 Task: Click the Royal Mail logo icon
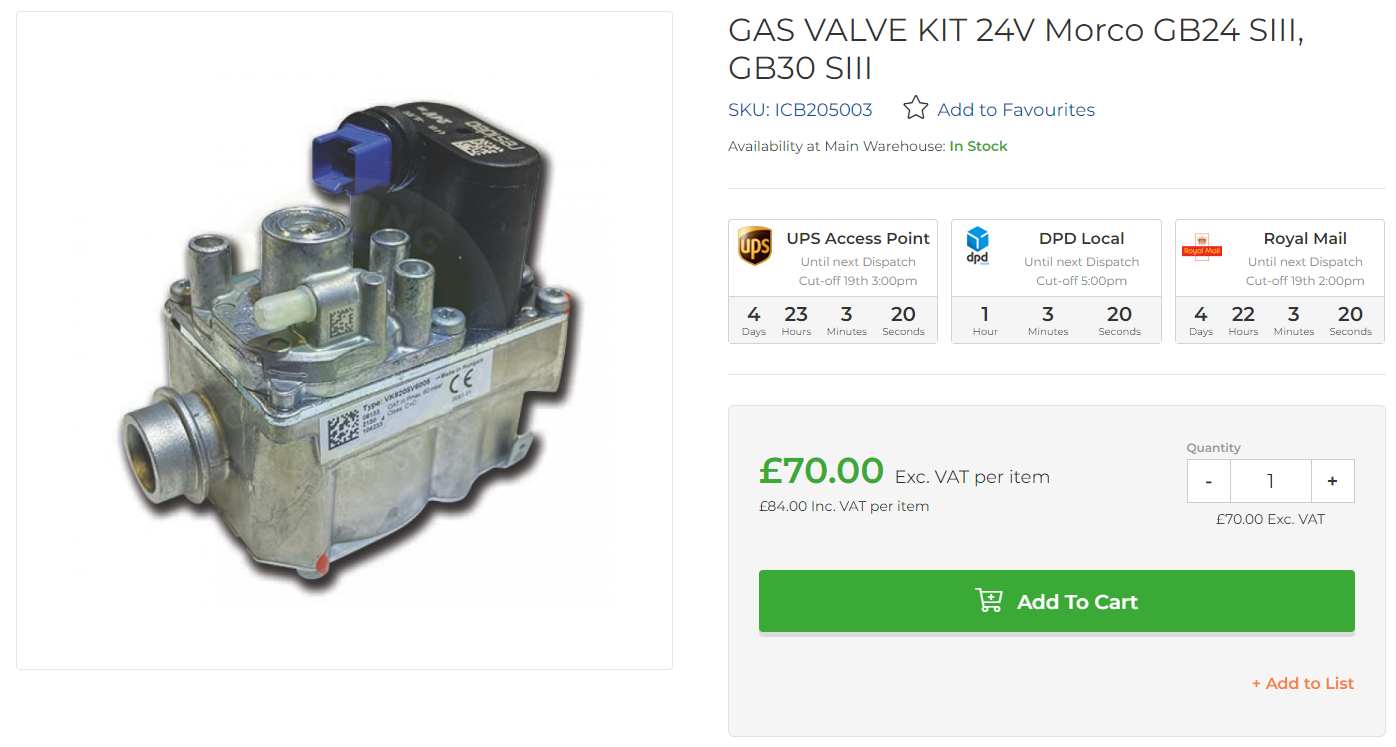pos(1202,248)
